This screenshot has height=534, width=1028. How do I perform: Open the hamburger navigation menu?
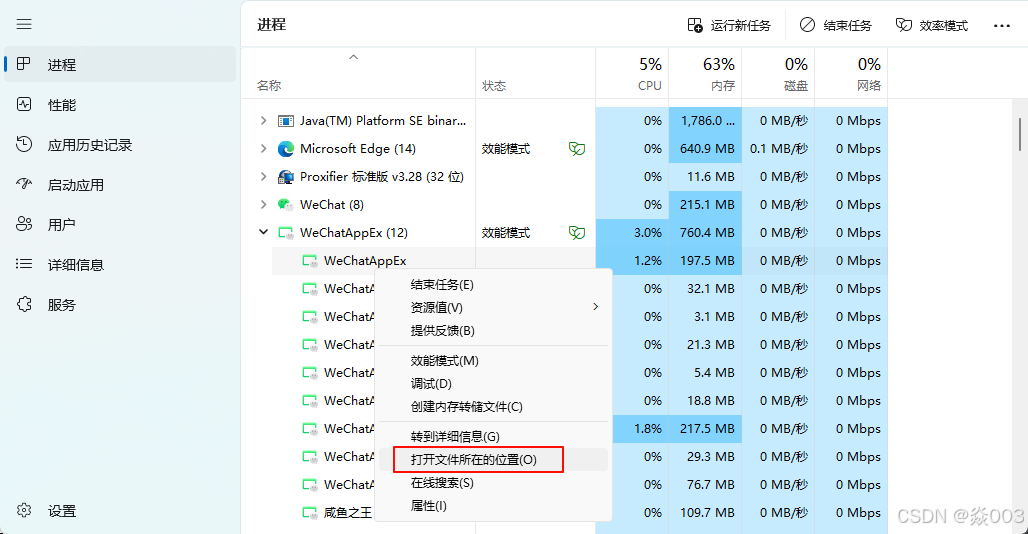24,24
